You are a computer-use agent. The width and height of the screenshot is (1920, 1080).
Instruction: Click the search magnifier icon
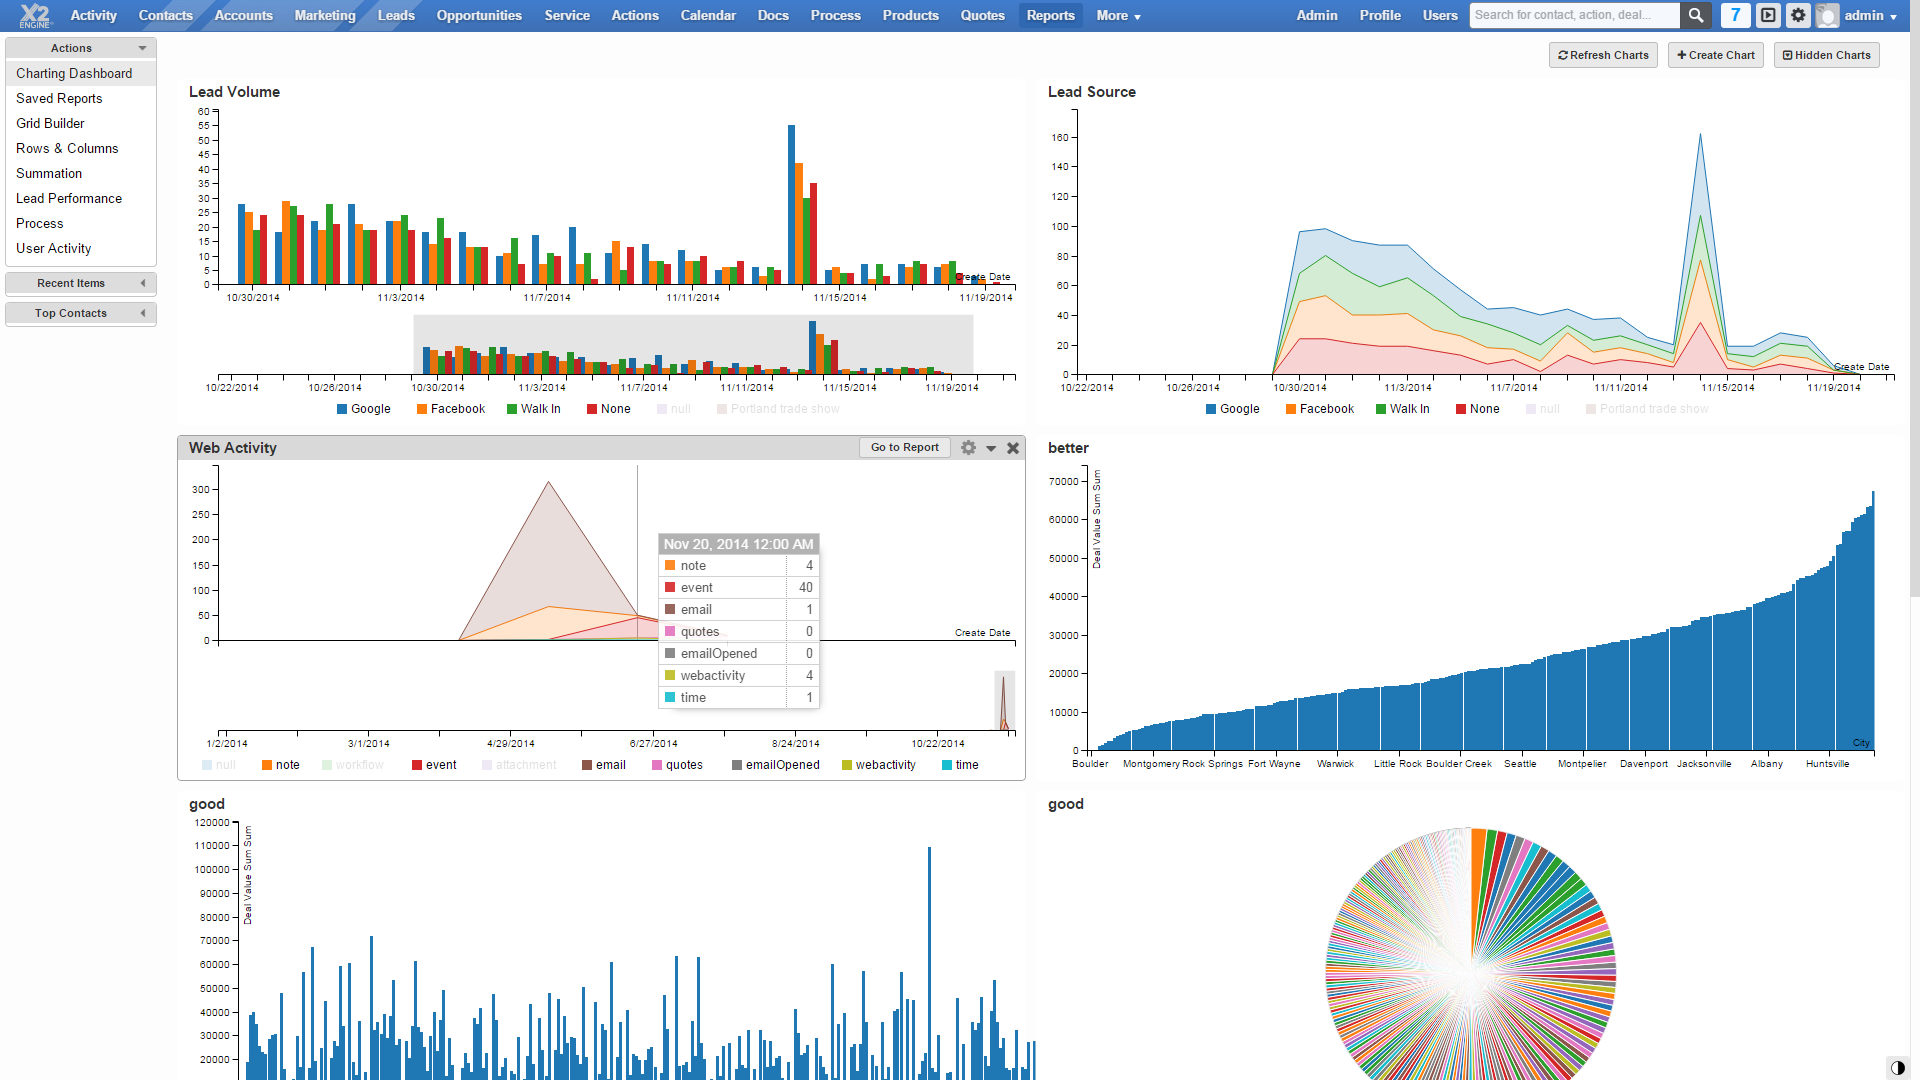pos(1695,15)
